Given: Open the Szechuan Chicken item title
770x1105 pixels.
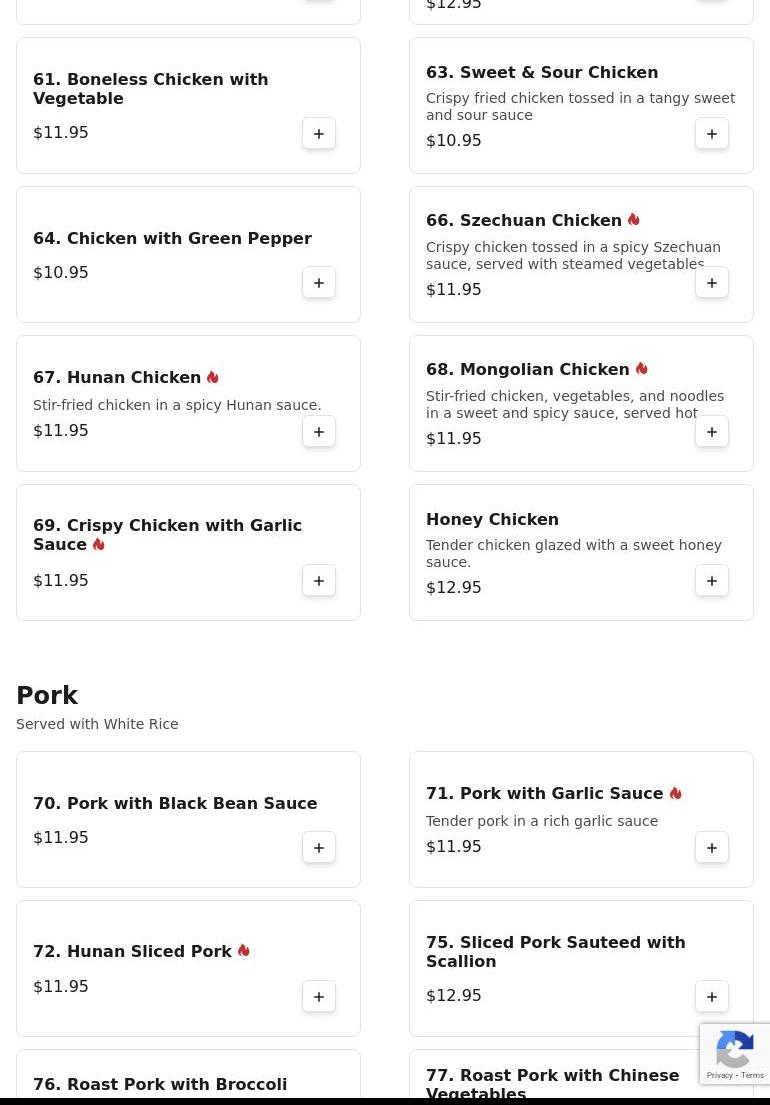Looking at the screenshot, I should pyautogui.click(x=523, y=221).
